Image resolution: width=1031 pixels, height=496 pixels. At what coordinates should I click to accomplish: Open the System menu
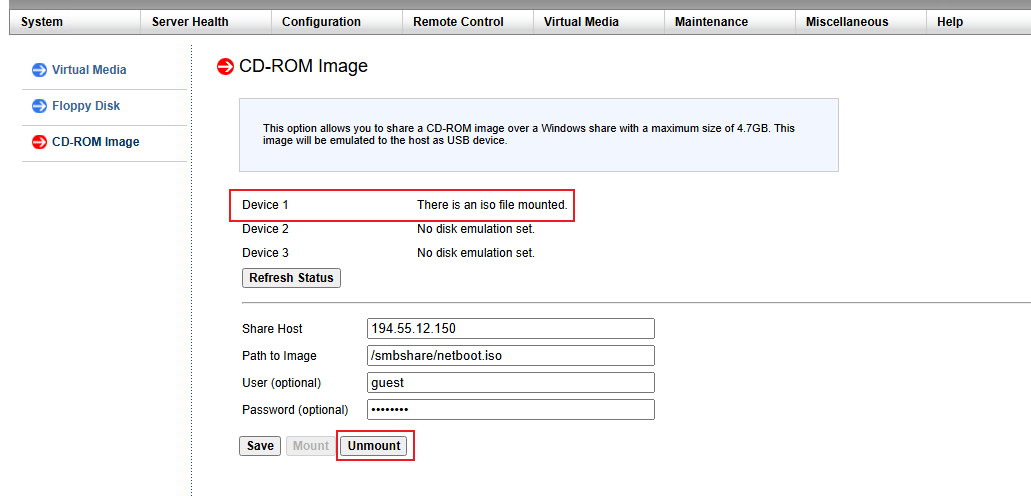[x=42, y=22]
